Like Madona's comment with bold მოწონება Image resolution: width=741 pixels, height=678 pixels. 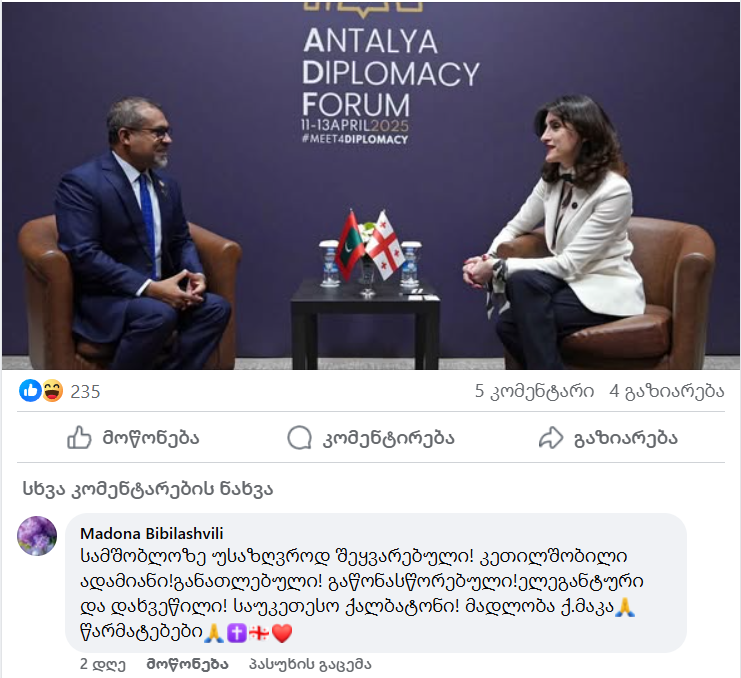click(187, 664)
